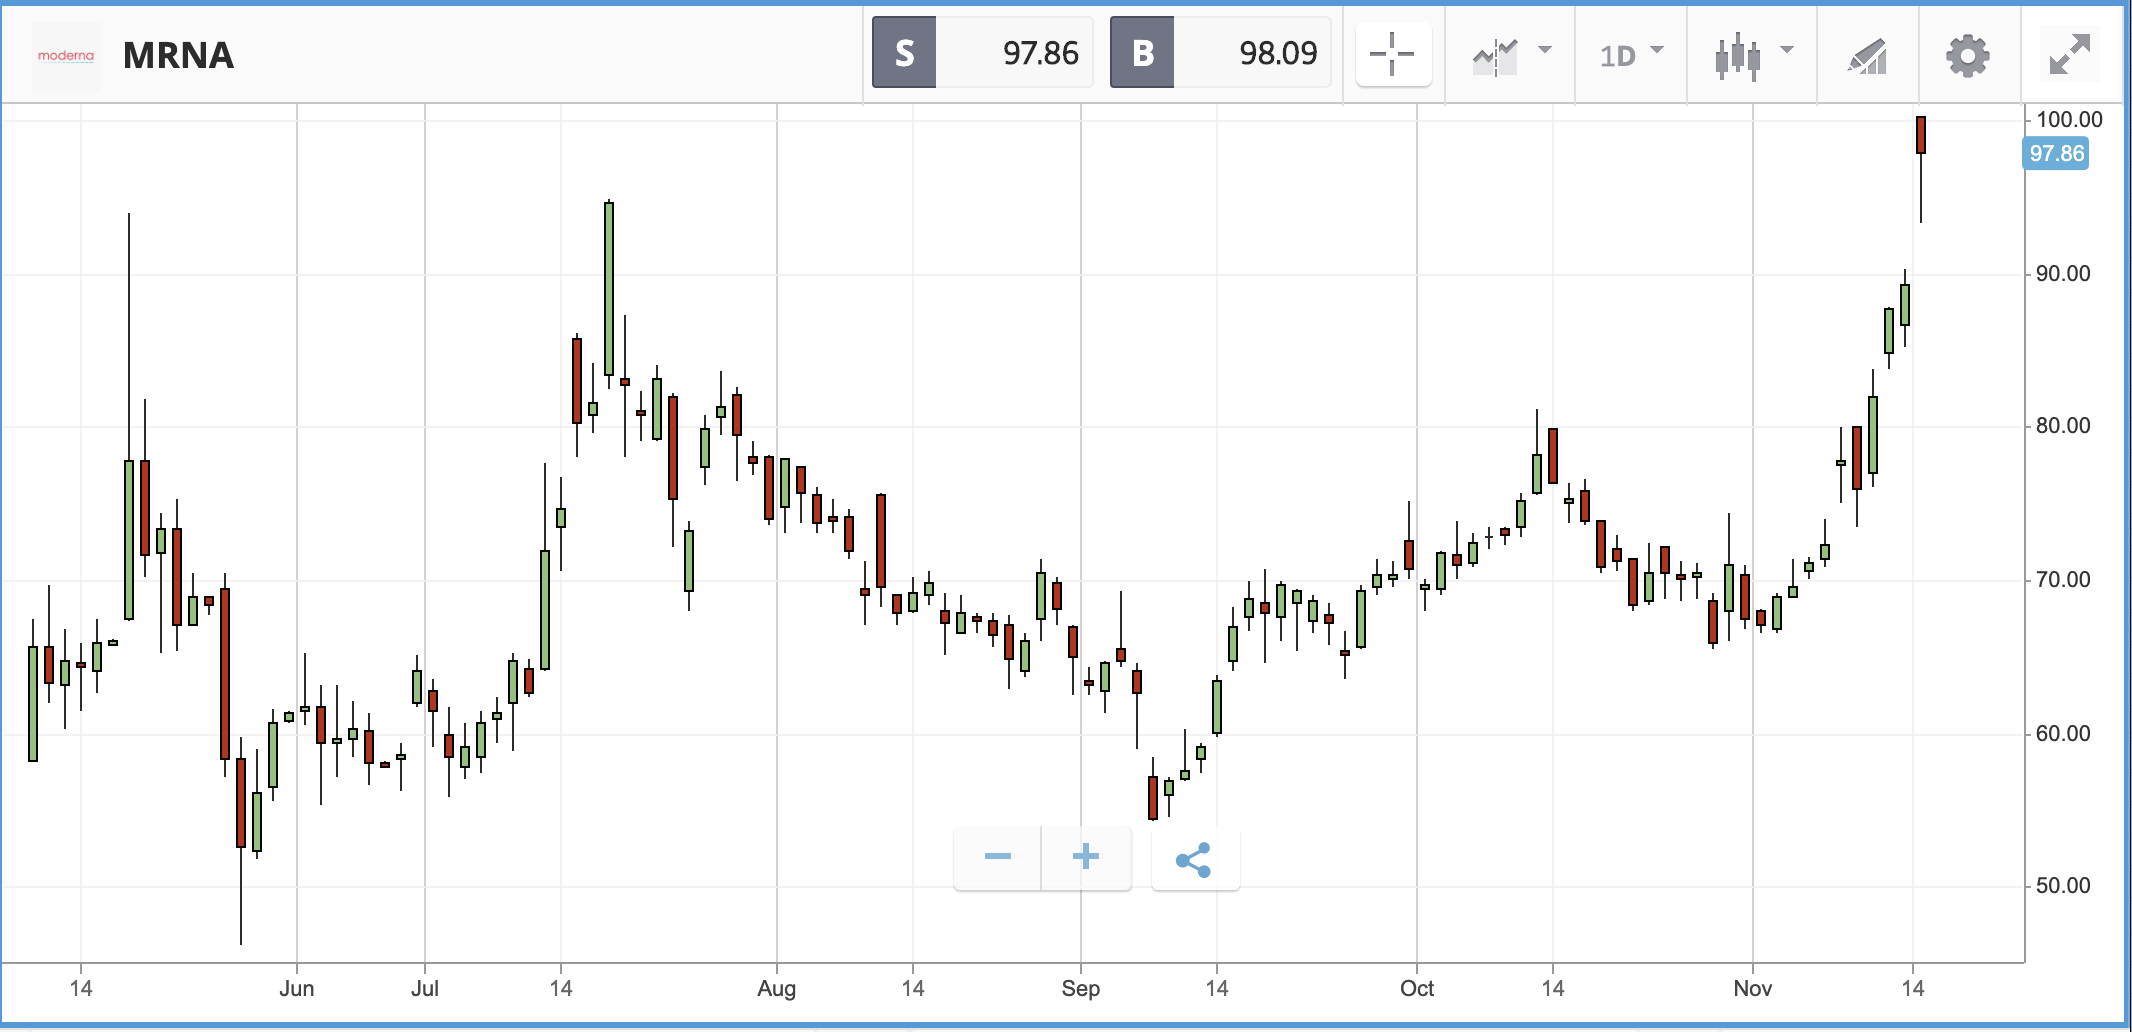Expand chart to full screen

2069,54
